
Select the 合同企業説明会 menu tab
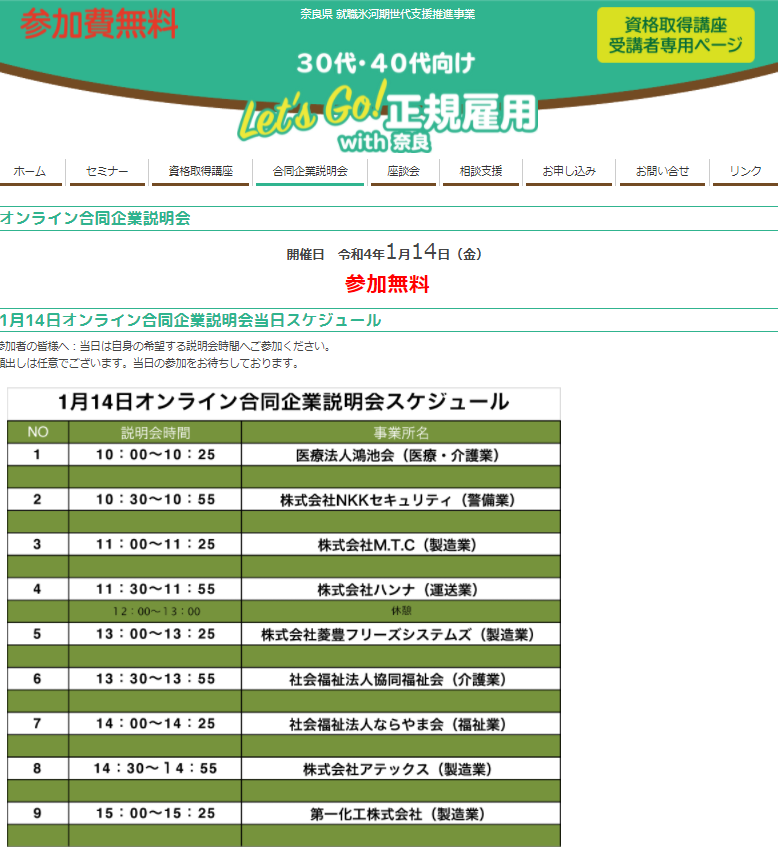310,171
